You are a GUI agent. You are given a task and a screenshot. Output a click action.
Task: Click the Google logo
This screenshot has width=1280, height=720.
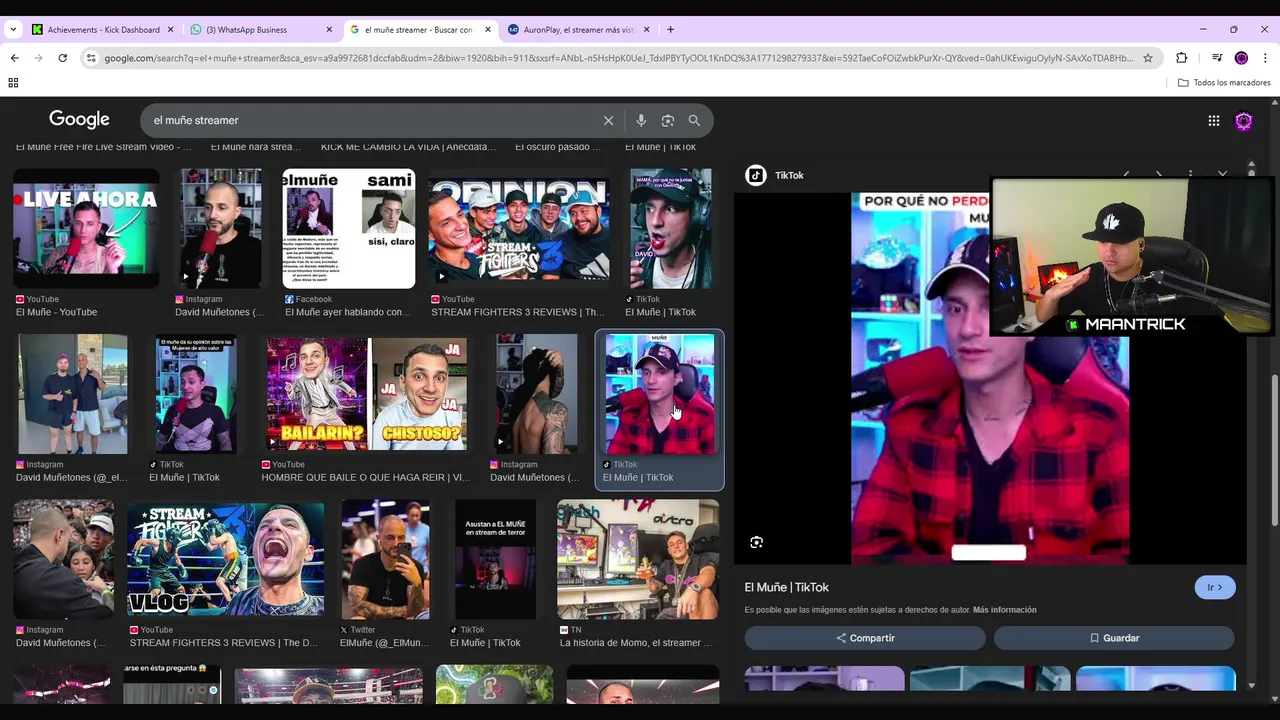tap(79, 120)
